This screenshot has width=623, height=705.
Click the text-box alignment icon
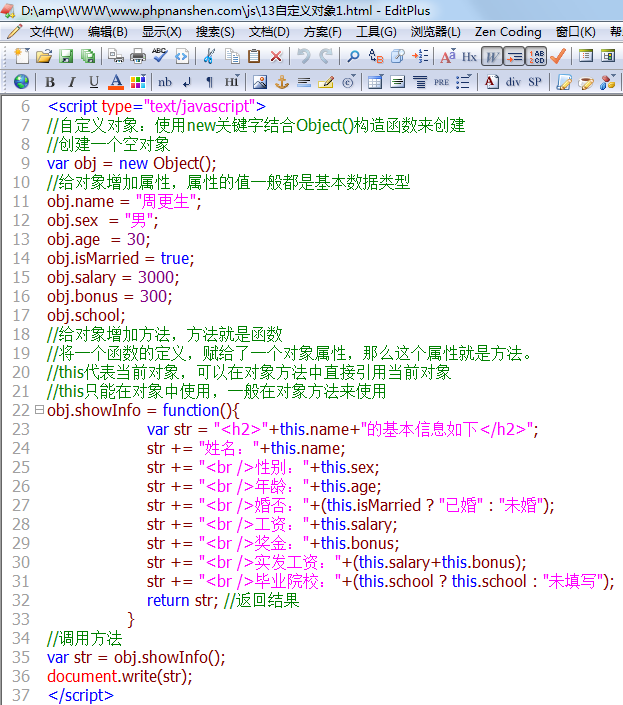[x=397, y=82]
